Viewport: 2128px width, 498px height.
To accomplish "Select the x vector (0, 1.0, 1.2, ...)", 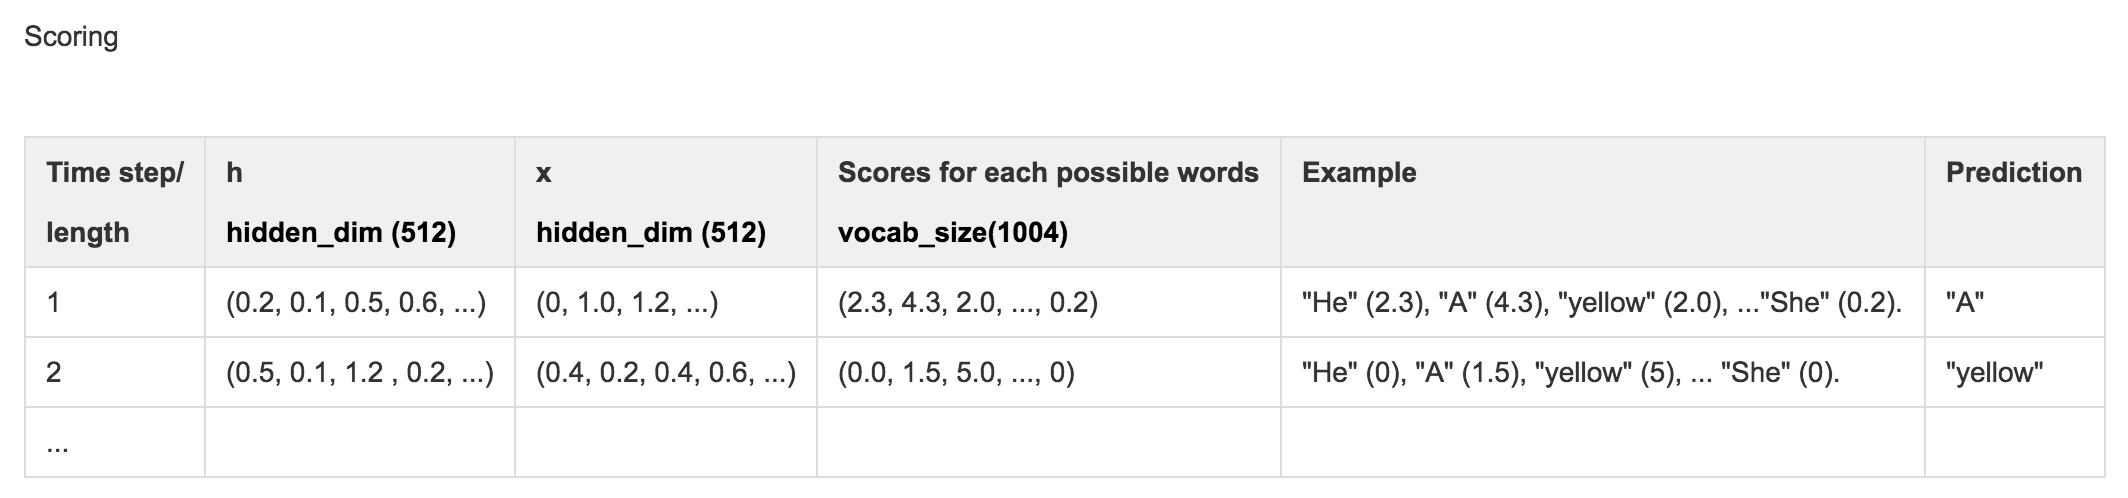I will [666, 302].
